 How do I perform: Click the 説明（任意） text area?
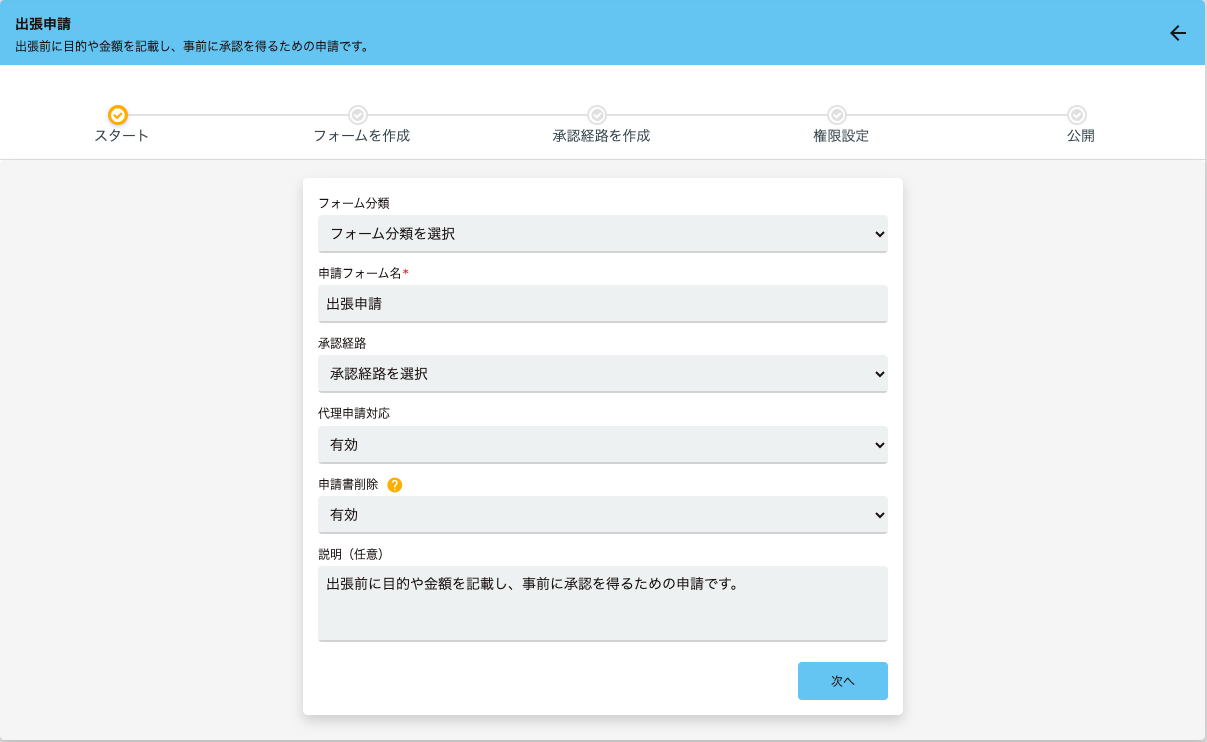(602, 603)
